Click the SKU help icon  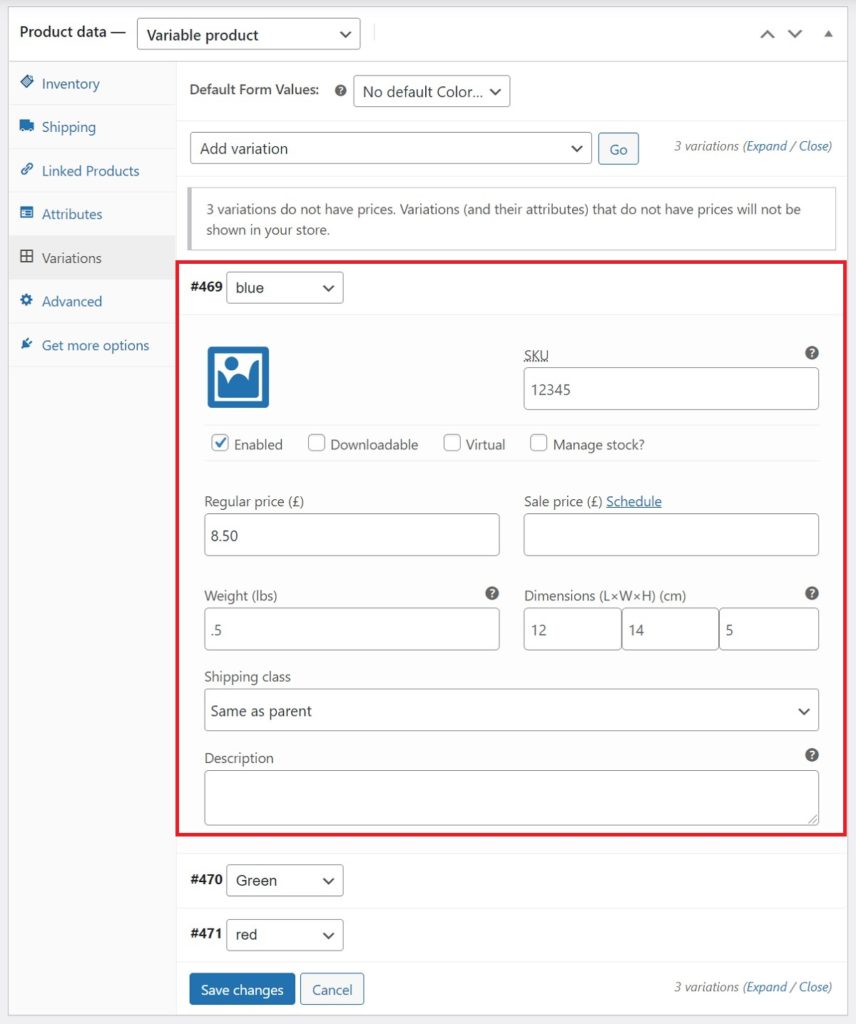click(x=812, y=353)
